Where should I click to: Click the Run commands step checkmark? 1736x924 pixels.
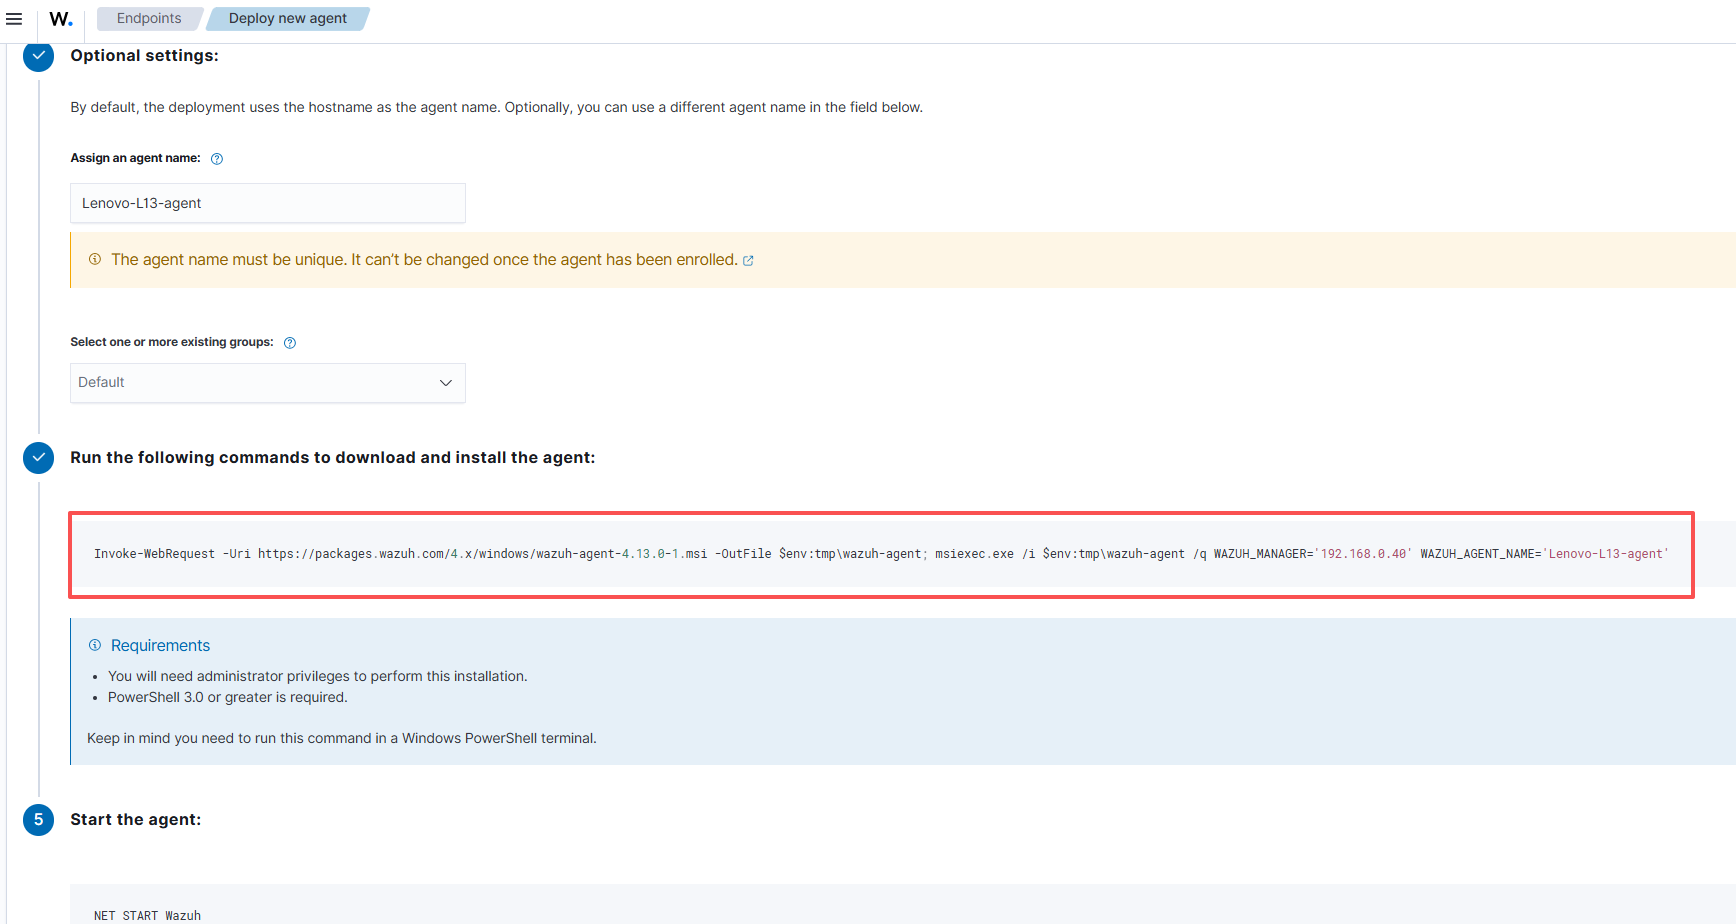coord(38,458)
